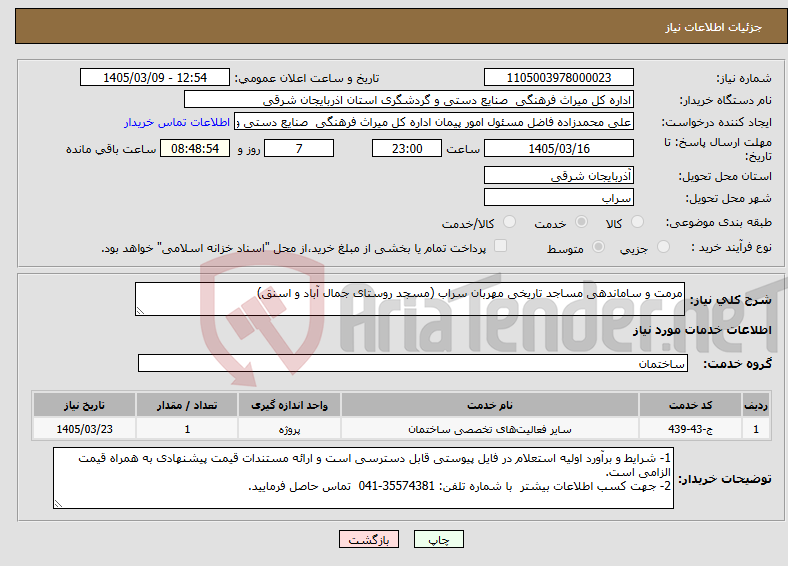788x566 pixels.
Task: Select the متوسط purchase type radio
Action: tap(599, 246)
